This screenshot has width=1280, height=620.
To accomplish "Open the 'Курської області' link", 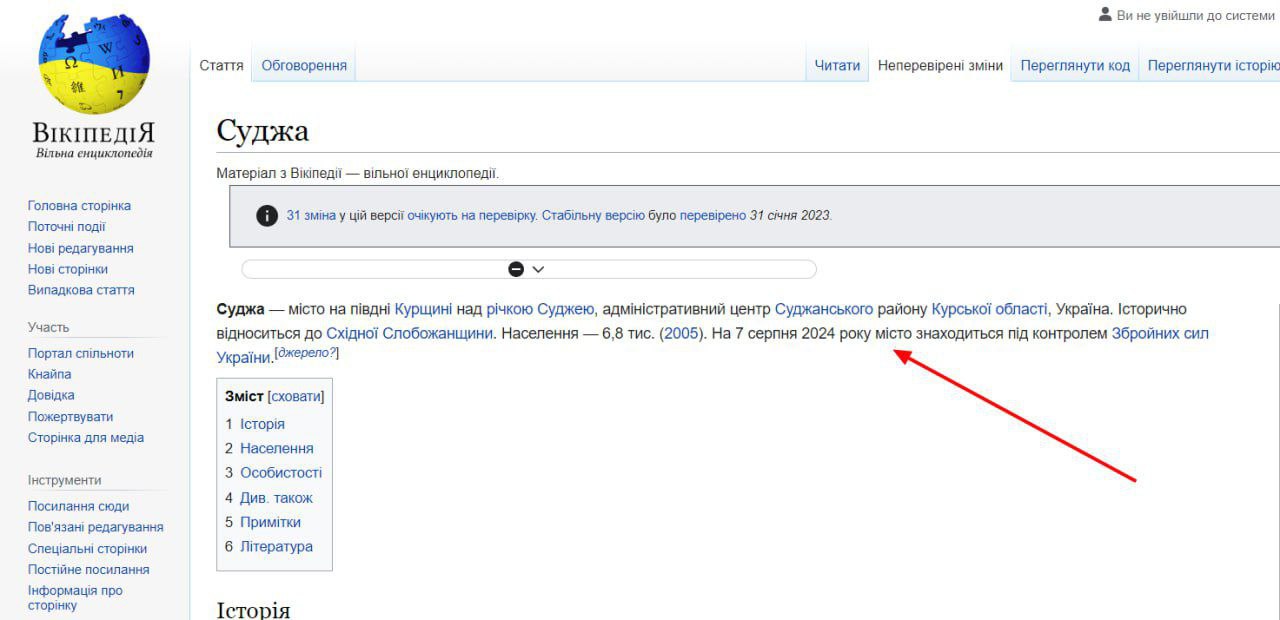I will tap(989, 309).
